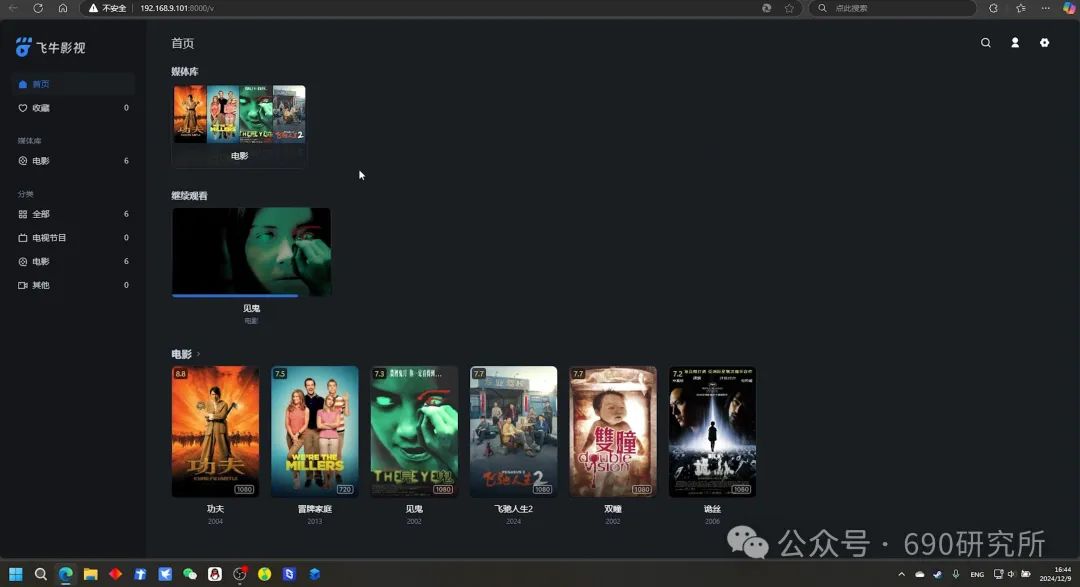Click the Edge icon in the taskbar
The height and width of the screenshot is (587, 1080).
[65, 574]
